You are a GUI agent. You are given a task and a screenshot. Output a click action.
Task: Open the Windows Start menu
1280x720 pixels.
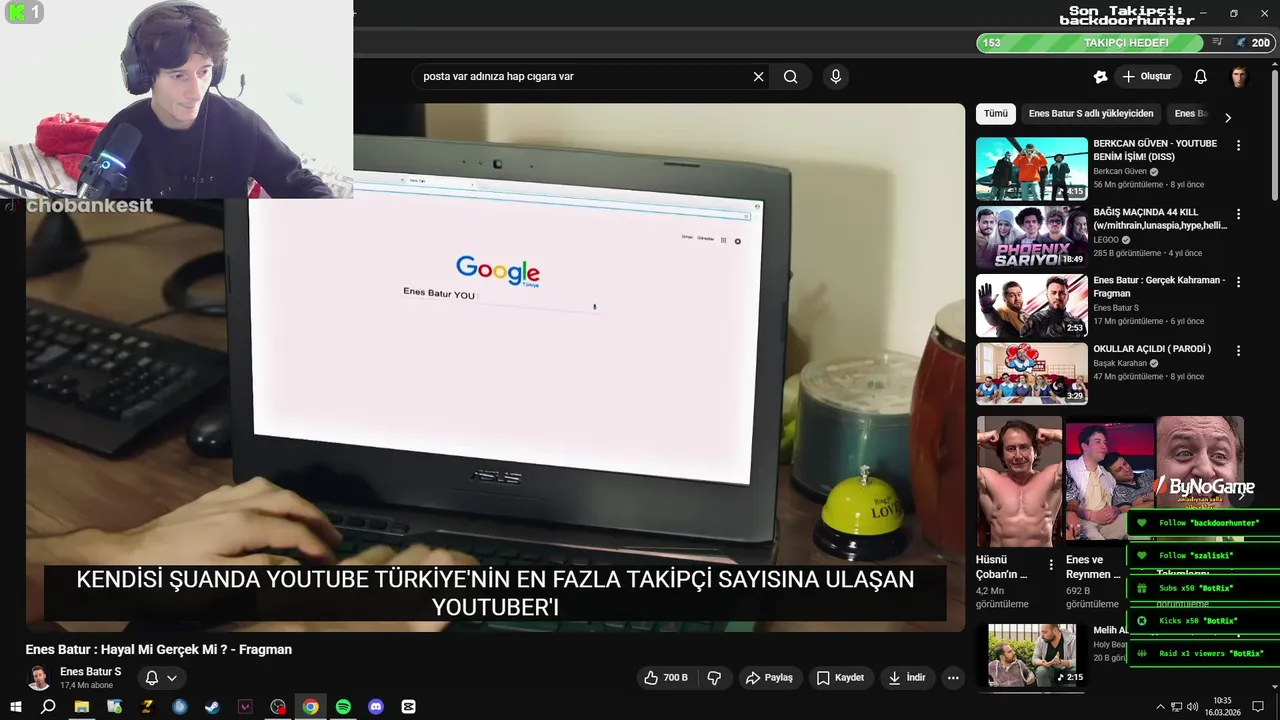pos(15,707)
